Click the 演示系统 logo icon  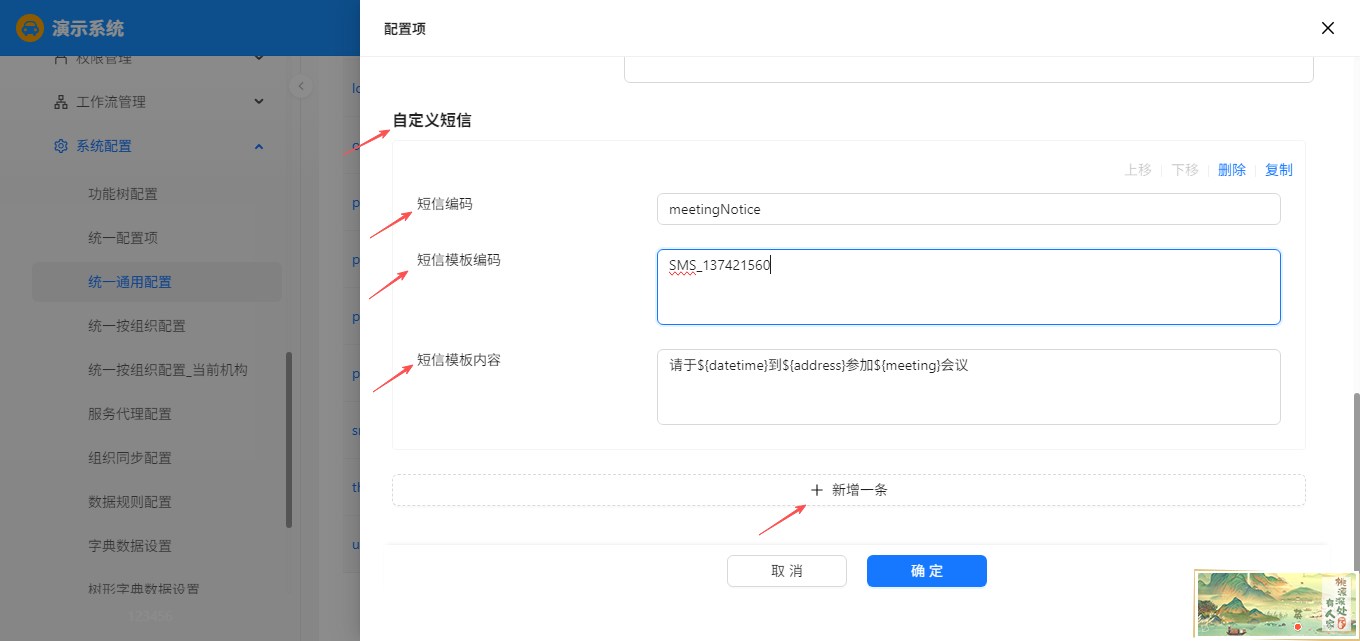(x=30, y=28)
